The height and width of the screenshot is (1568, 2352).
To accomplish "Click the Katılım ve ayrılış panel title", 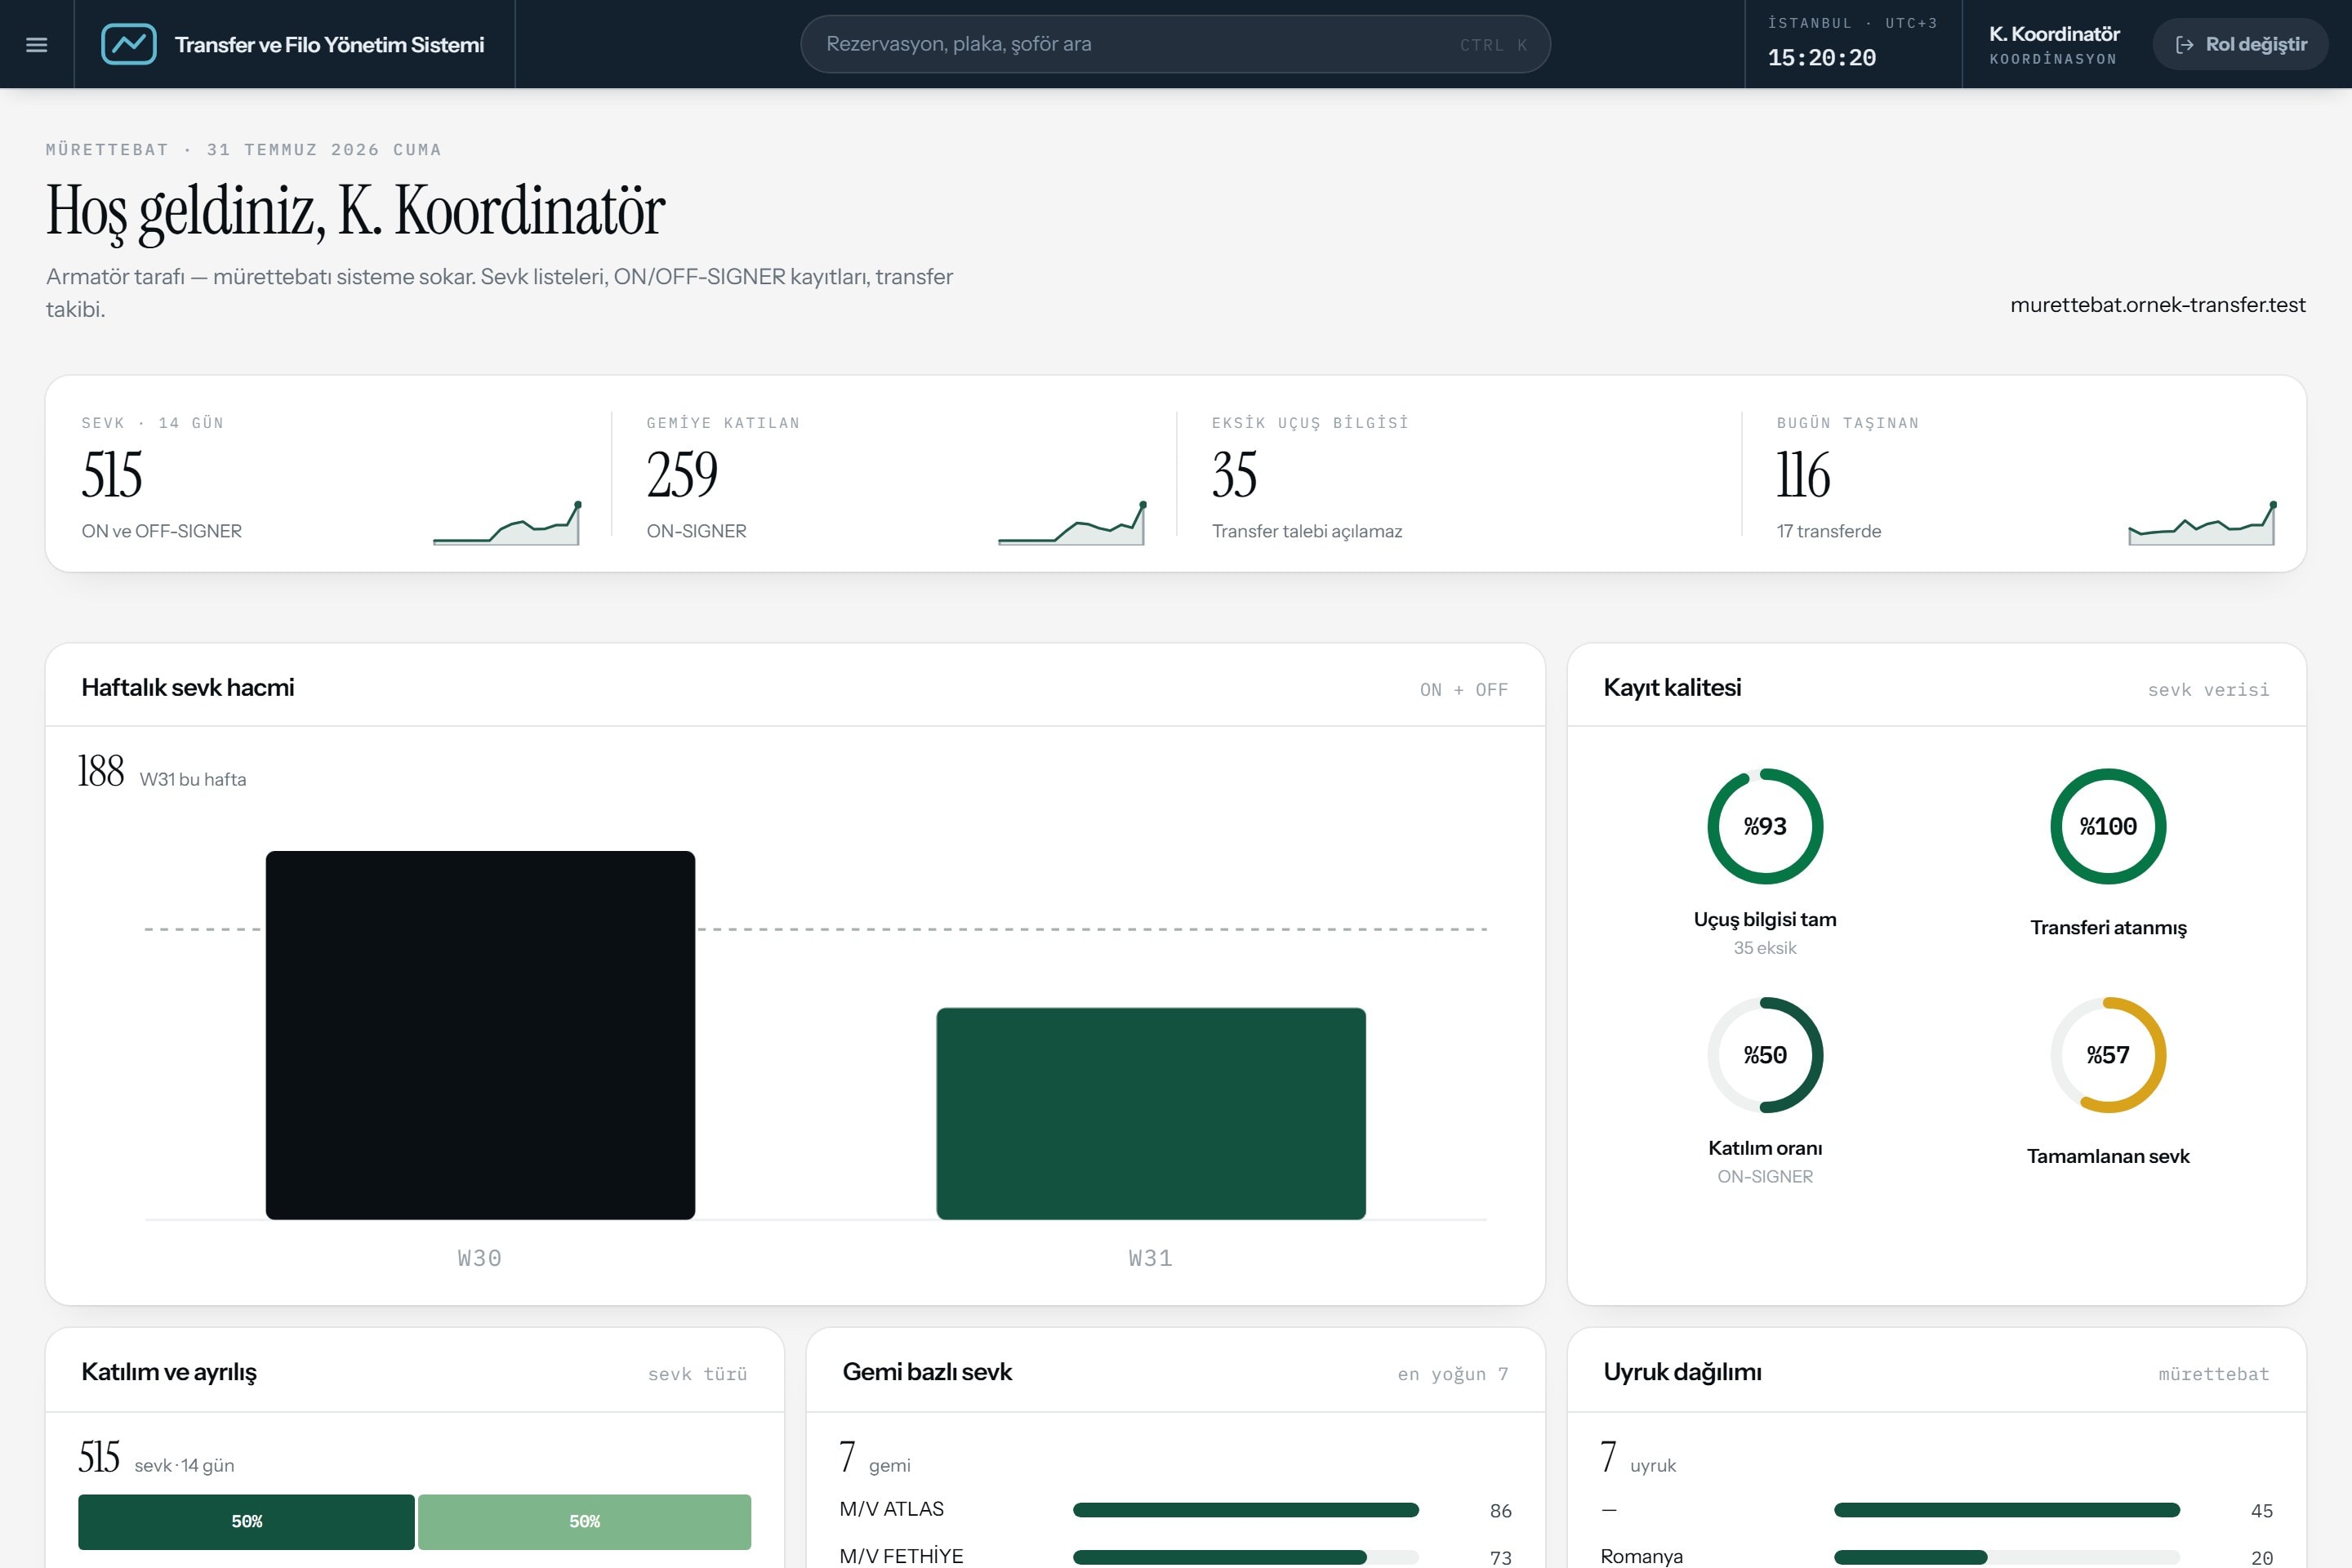I will [x=169, y=1371].
